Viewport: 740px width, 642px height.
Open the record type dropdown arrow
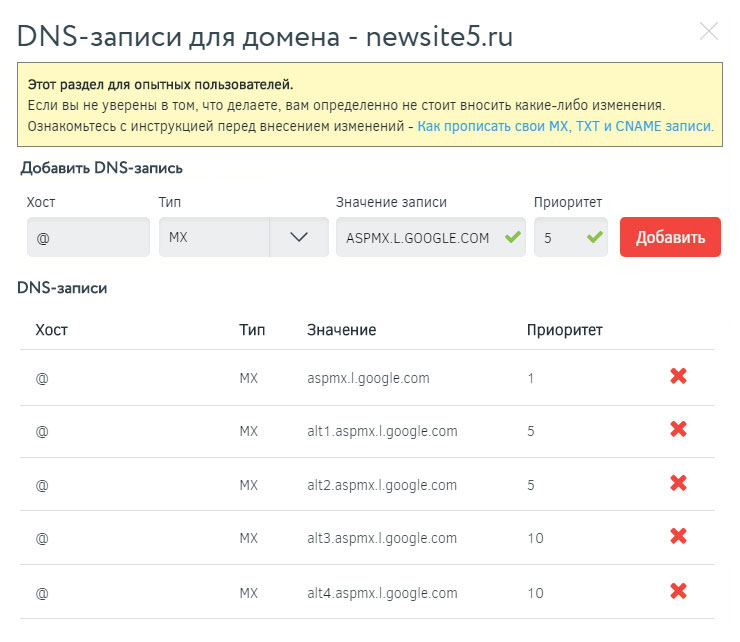[x=299, y=238]
